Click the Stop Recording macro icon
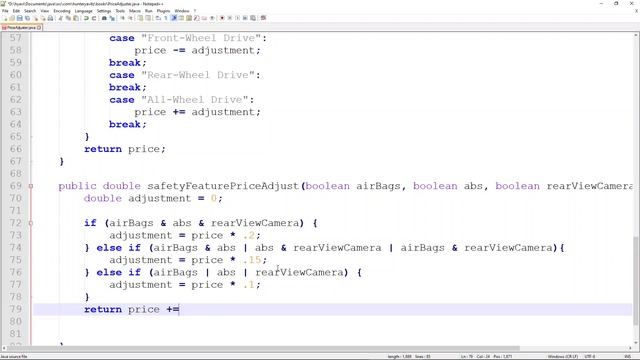 229,18
